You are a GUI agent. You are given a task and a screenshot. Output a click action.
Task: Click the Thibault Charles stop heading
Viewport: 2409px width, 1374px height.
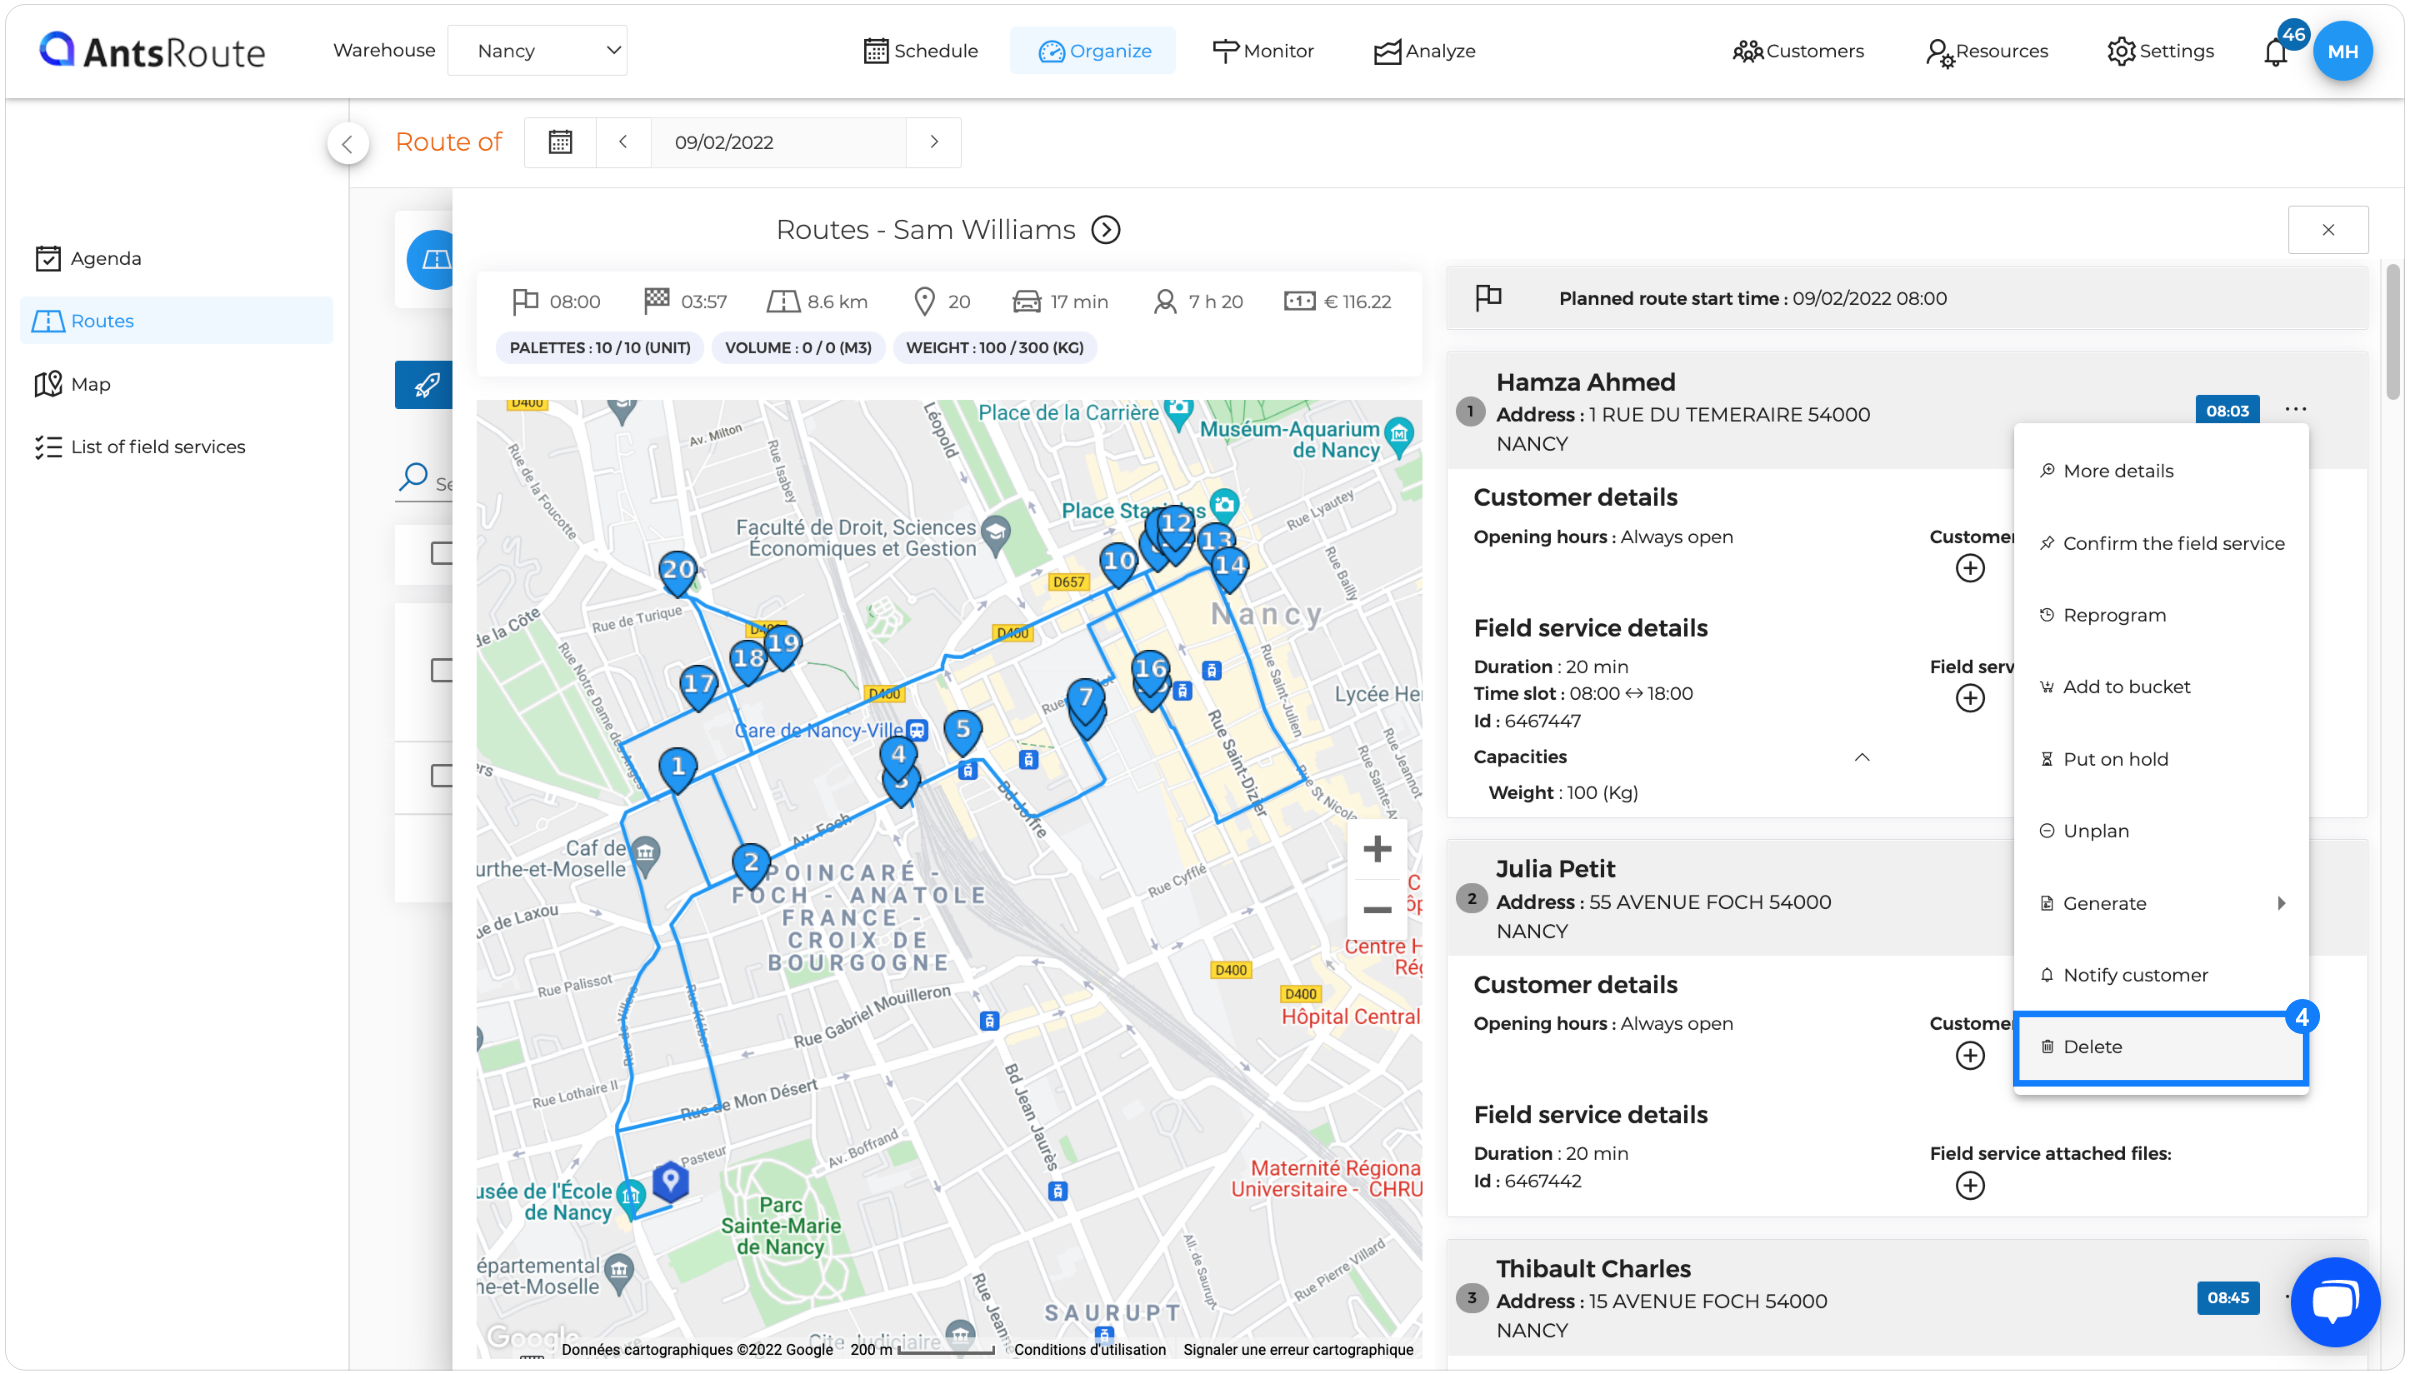coord(1593,1269)
